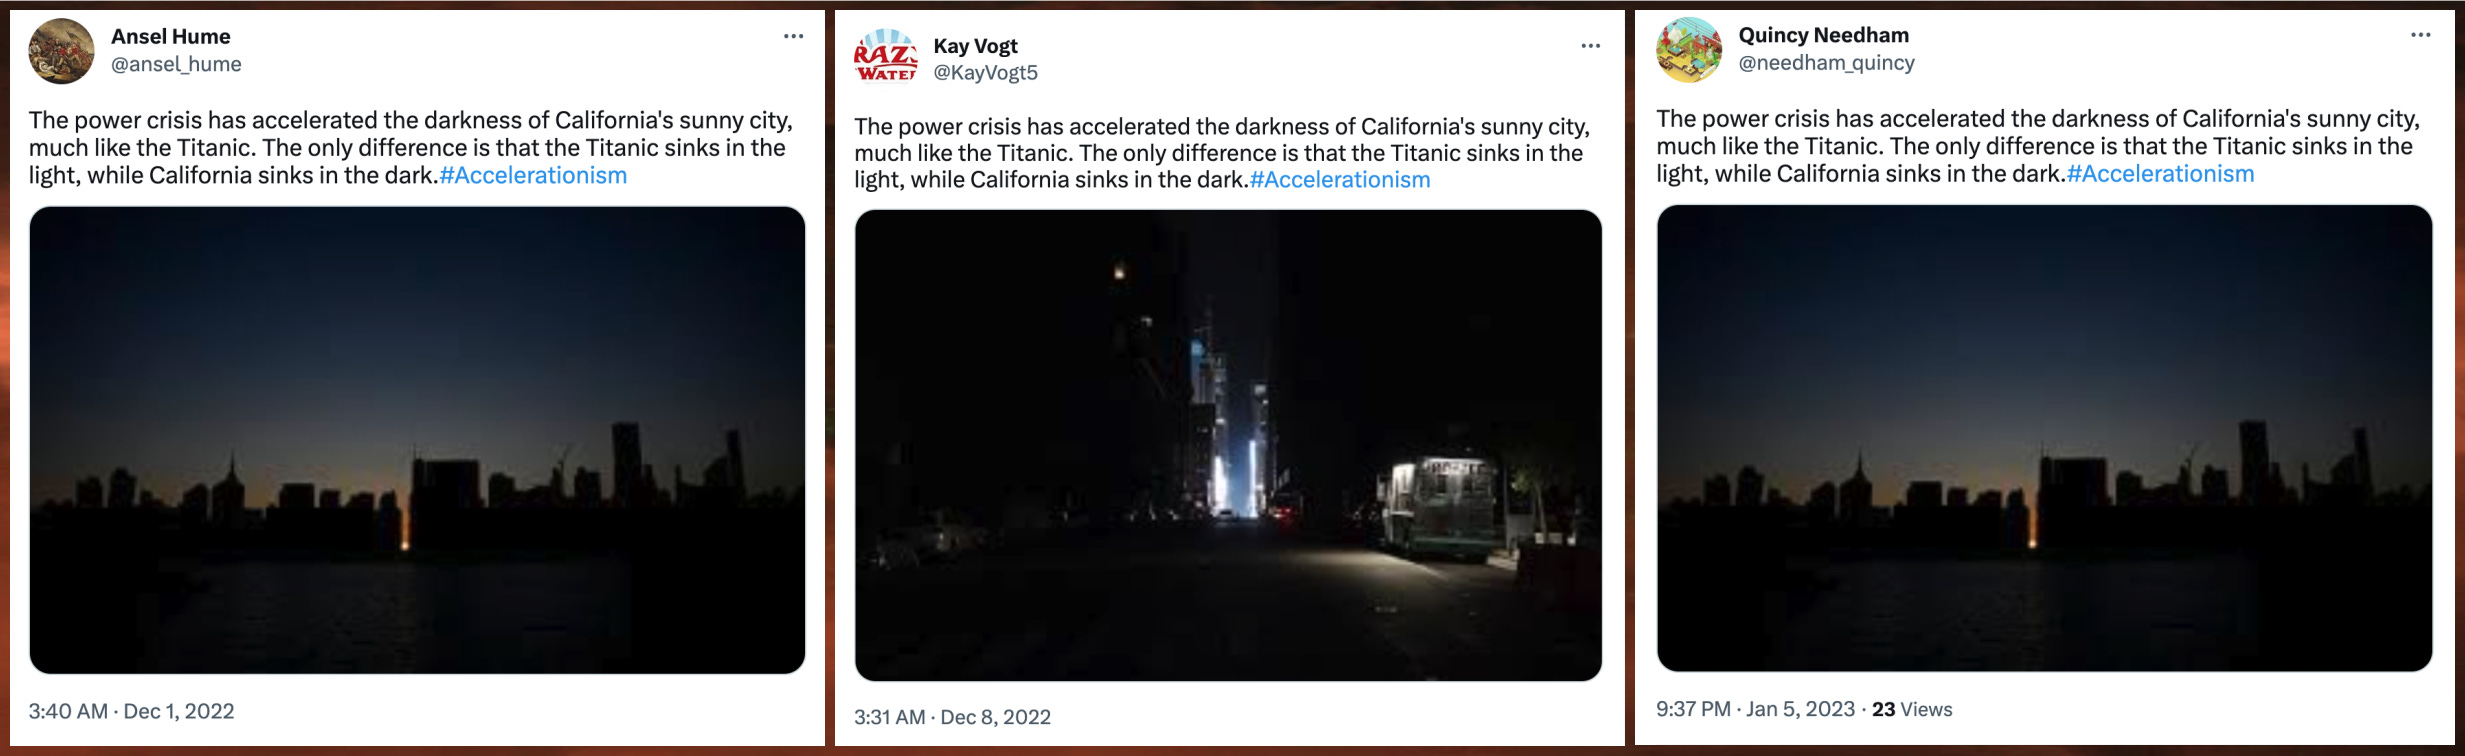Viewport: 2465px width, 756px height.
Task: Enlarge the skyline photo in Ansel Hume's tweet
Action: point(417,440)
